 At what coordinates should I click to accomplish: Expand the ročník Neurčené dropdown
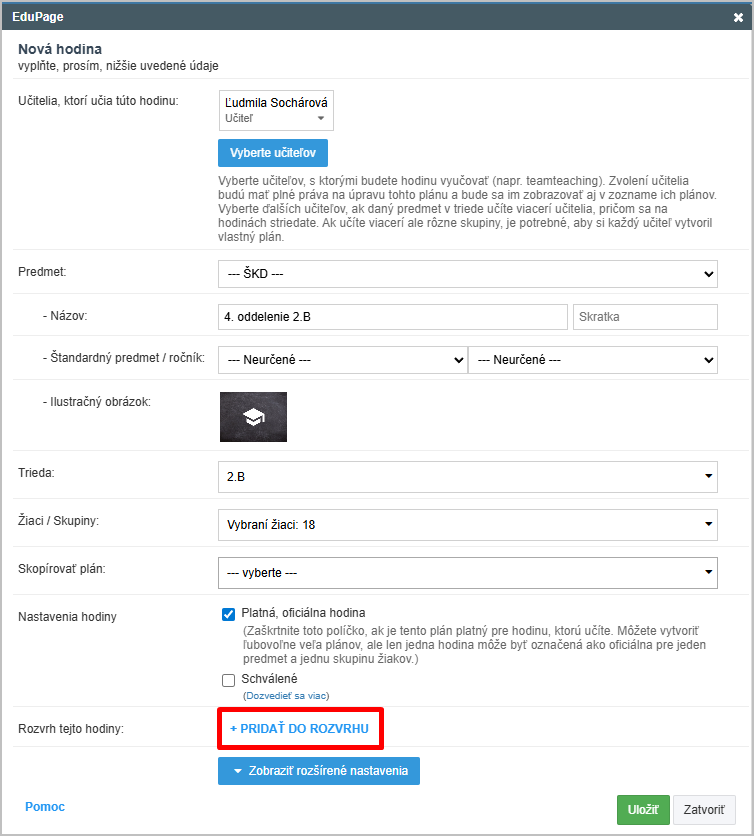pyautogui.click(x=593, y=360)
